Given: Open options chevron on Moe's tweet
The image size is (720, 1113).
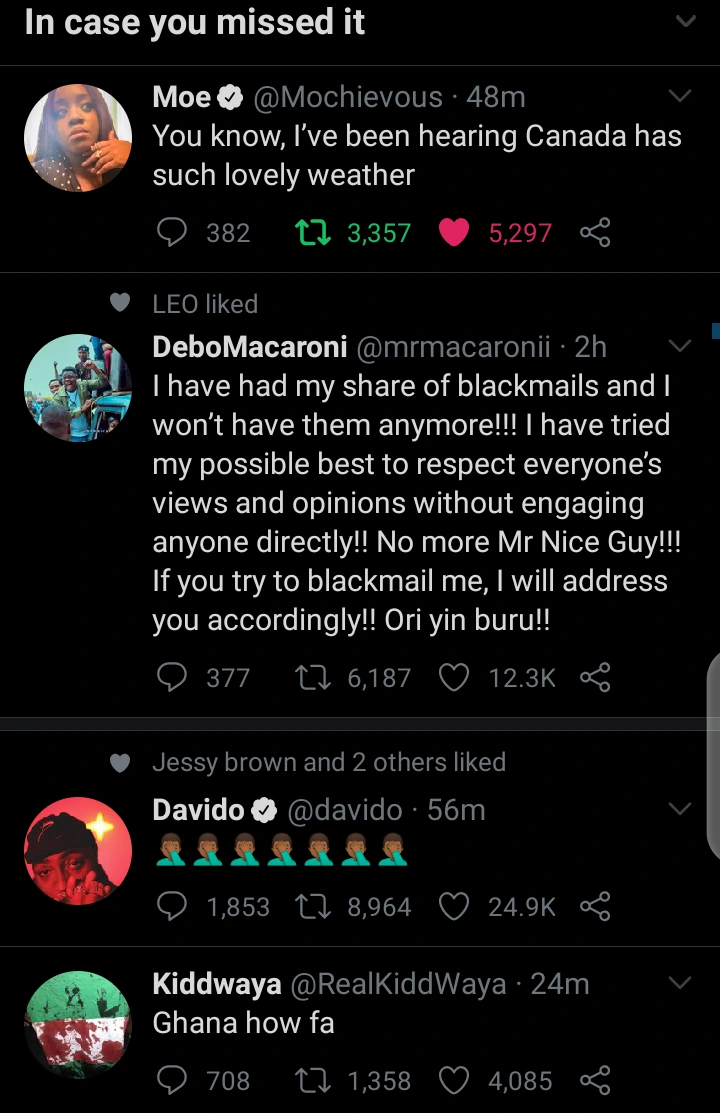Looking at the screenshot, I should coord(679,97).
